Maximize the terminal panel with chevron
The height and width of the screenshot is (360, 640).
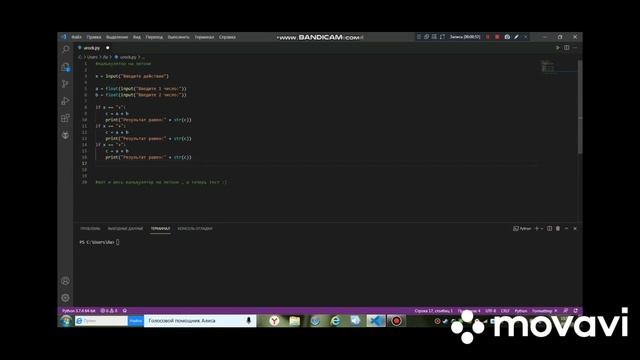[x=567, y=229]
